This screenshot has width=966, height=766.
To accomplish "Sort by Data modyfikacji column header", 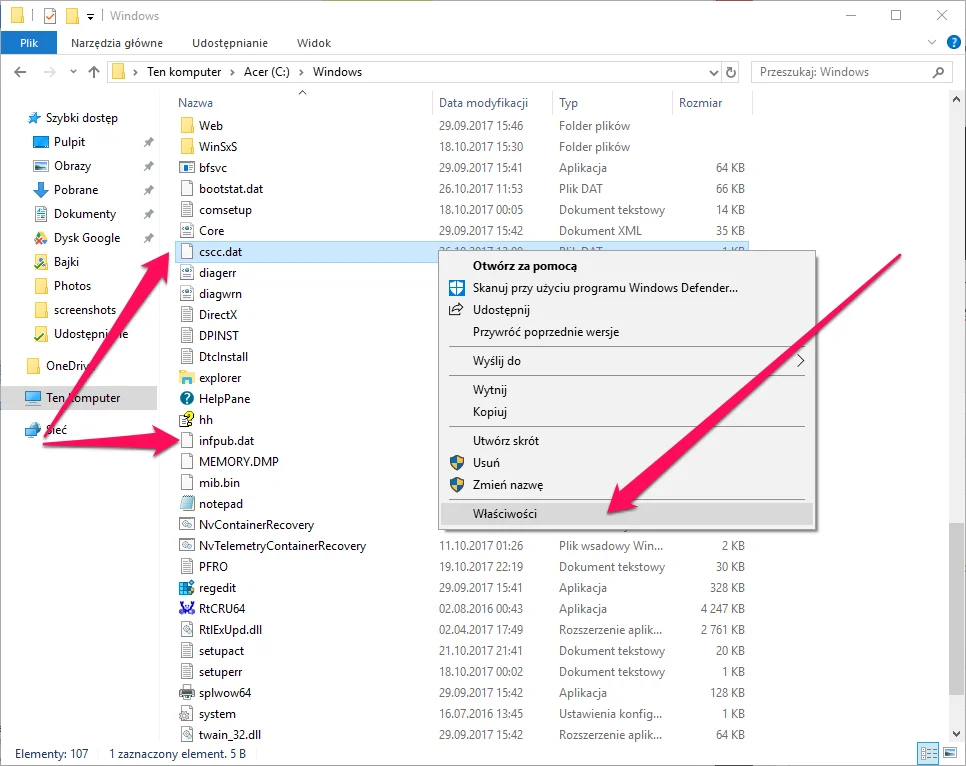I will 484,103.
